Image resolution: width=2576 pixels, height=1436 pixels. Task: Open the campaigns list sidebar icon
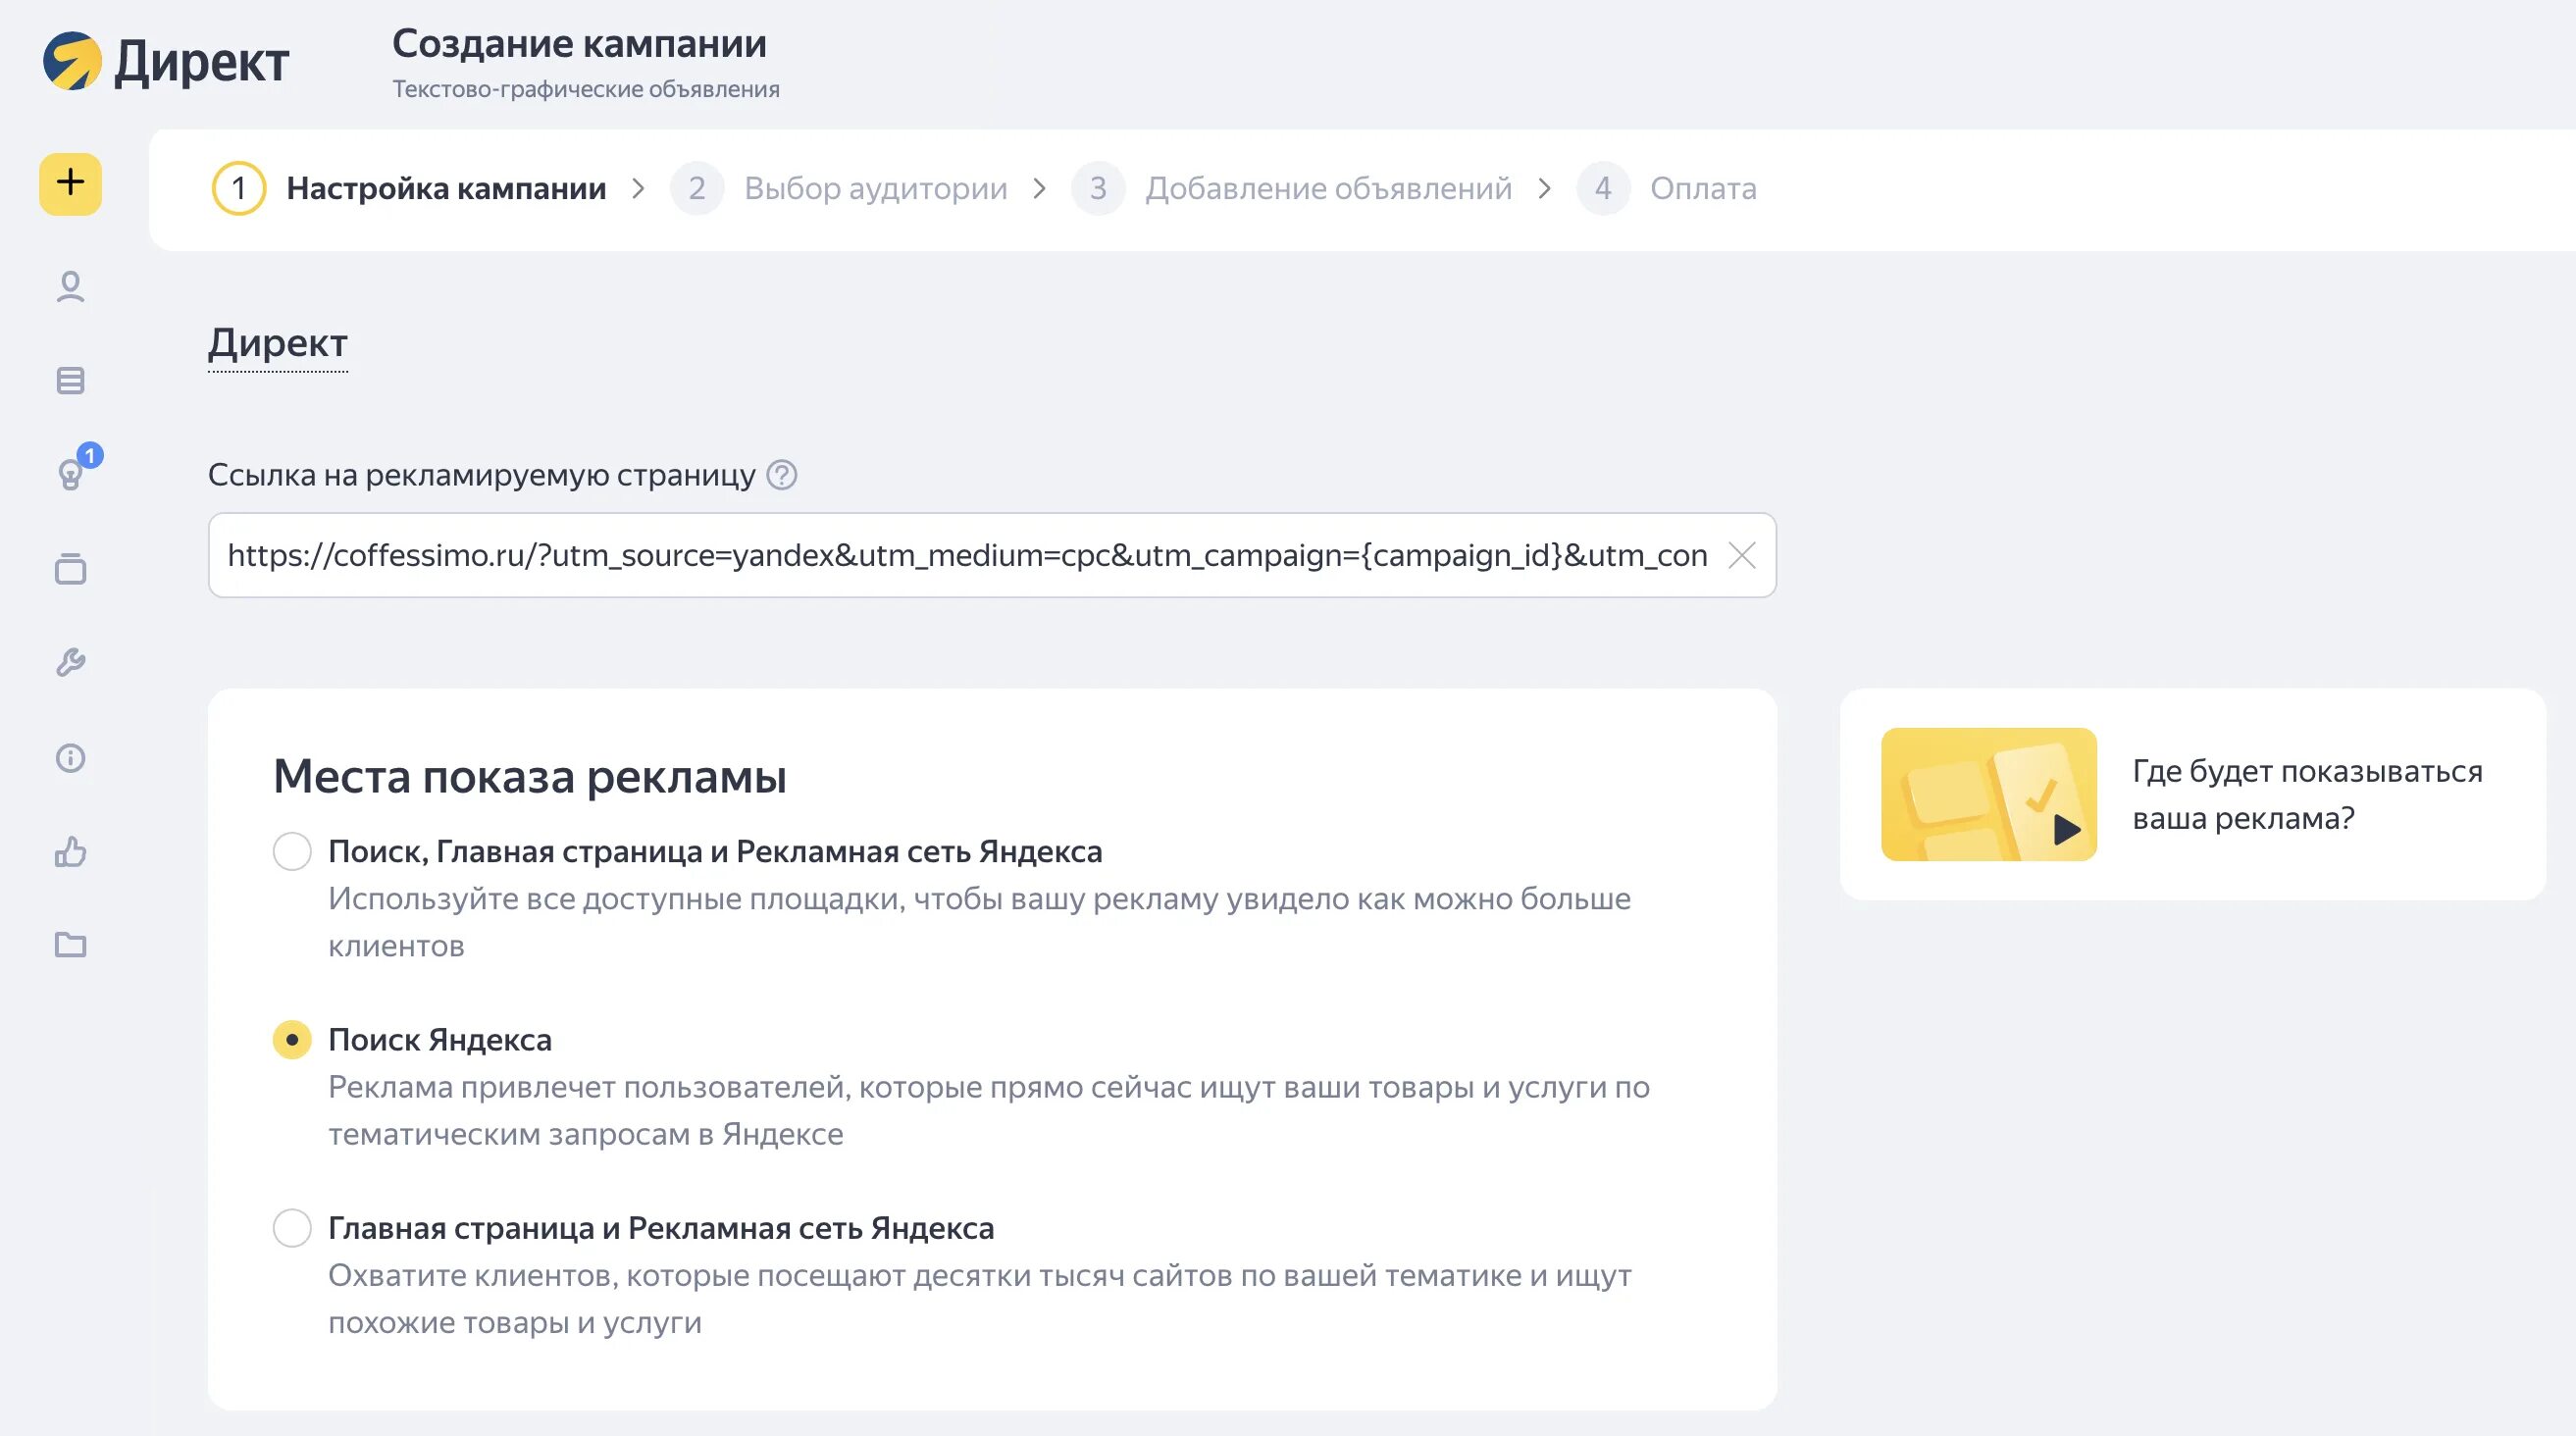tap(70, 381)
